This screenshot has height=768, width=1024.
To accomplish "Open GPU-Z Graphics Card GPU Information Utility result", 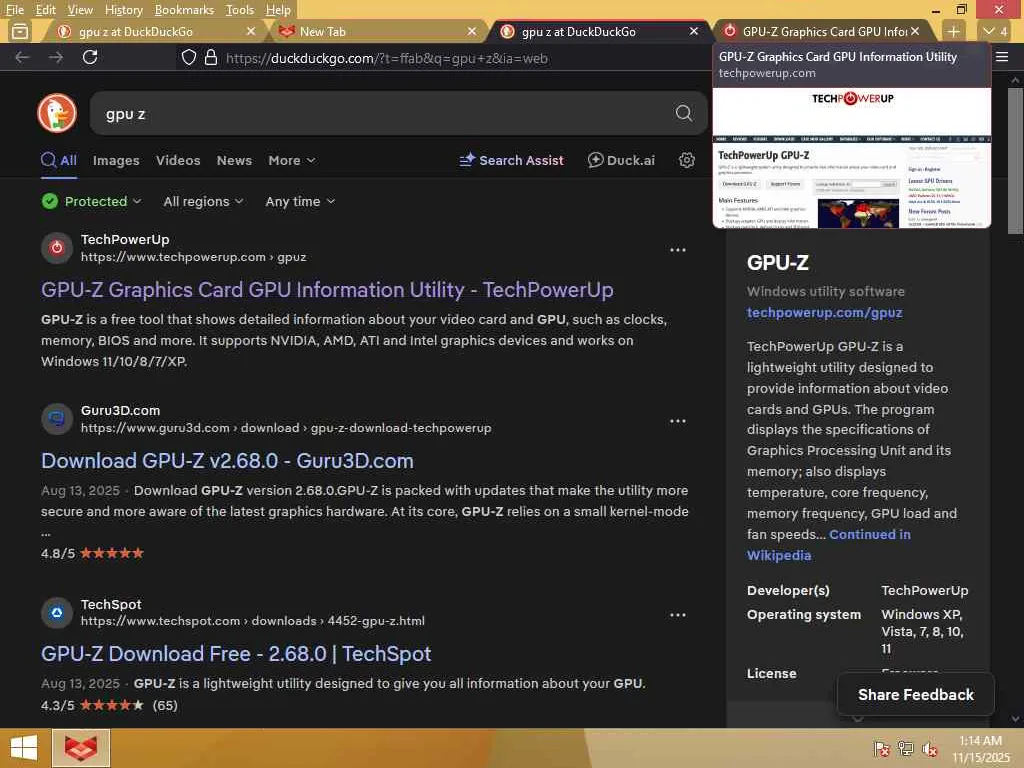I will [327, 289].
